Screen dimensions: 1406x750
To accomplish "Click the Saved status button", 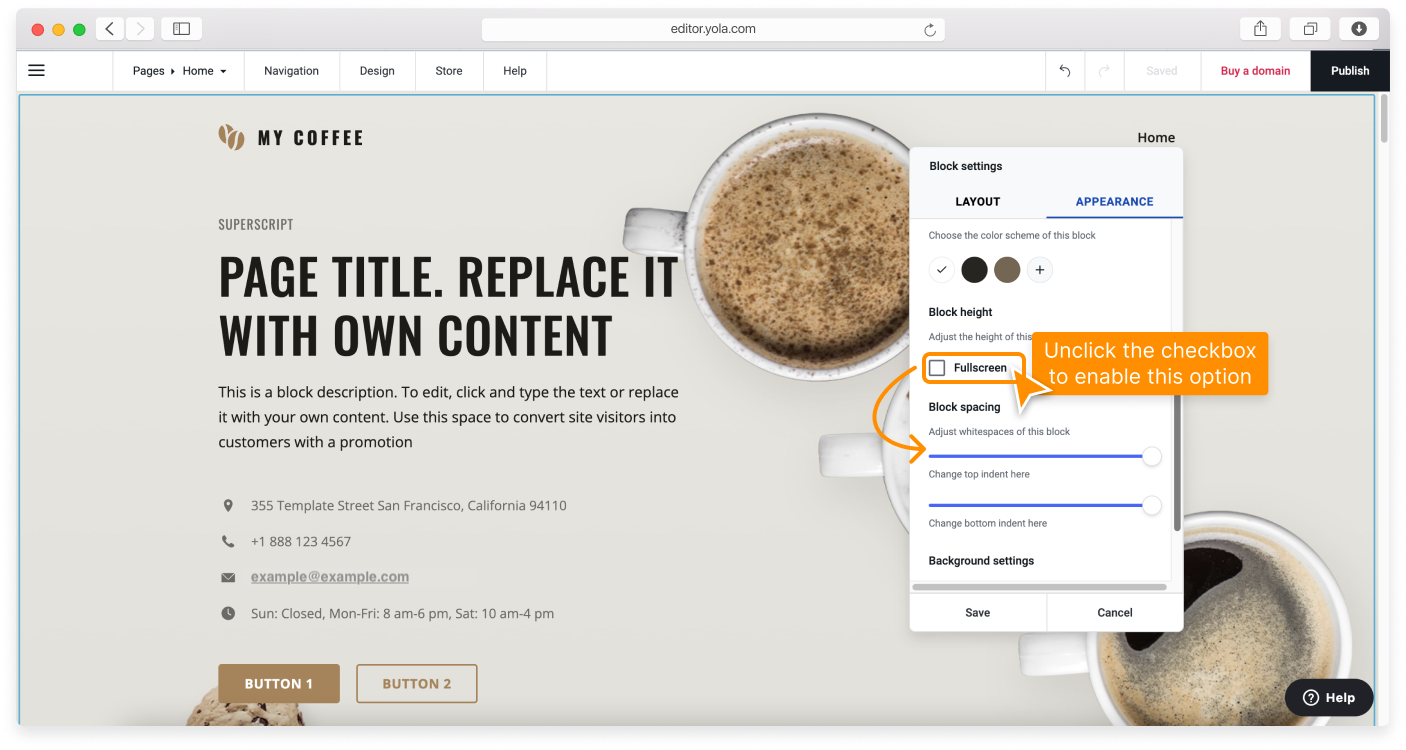I will tap(1162, 71).
